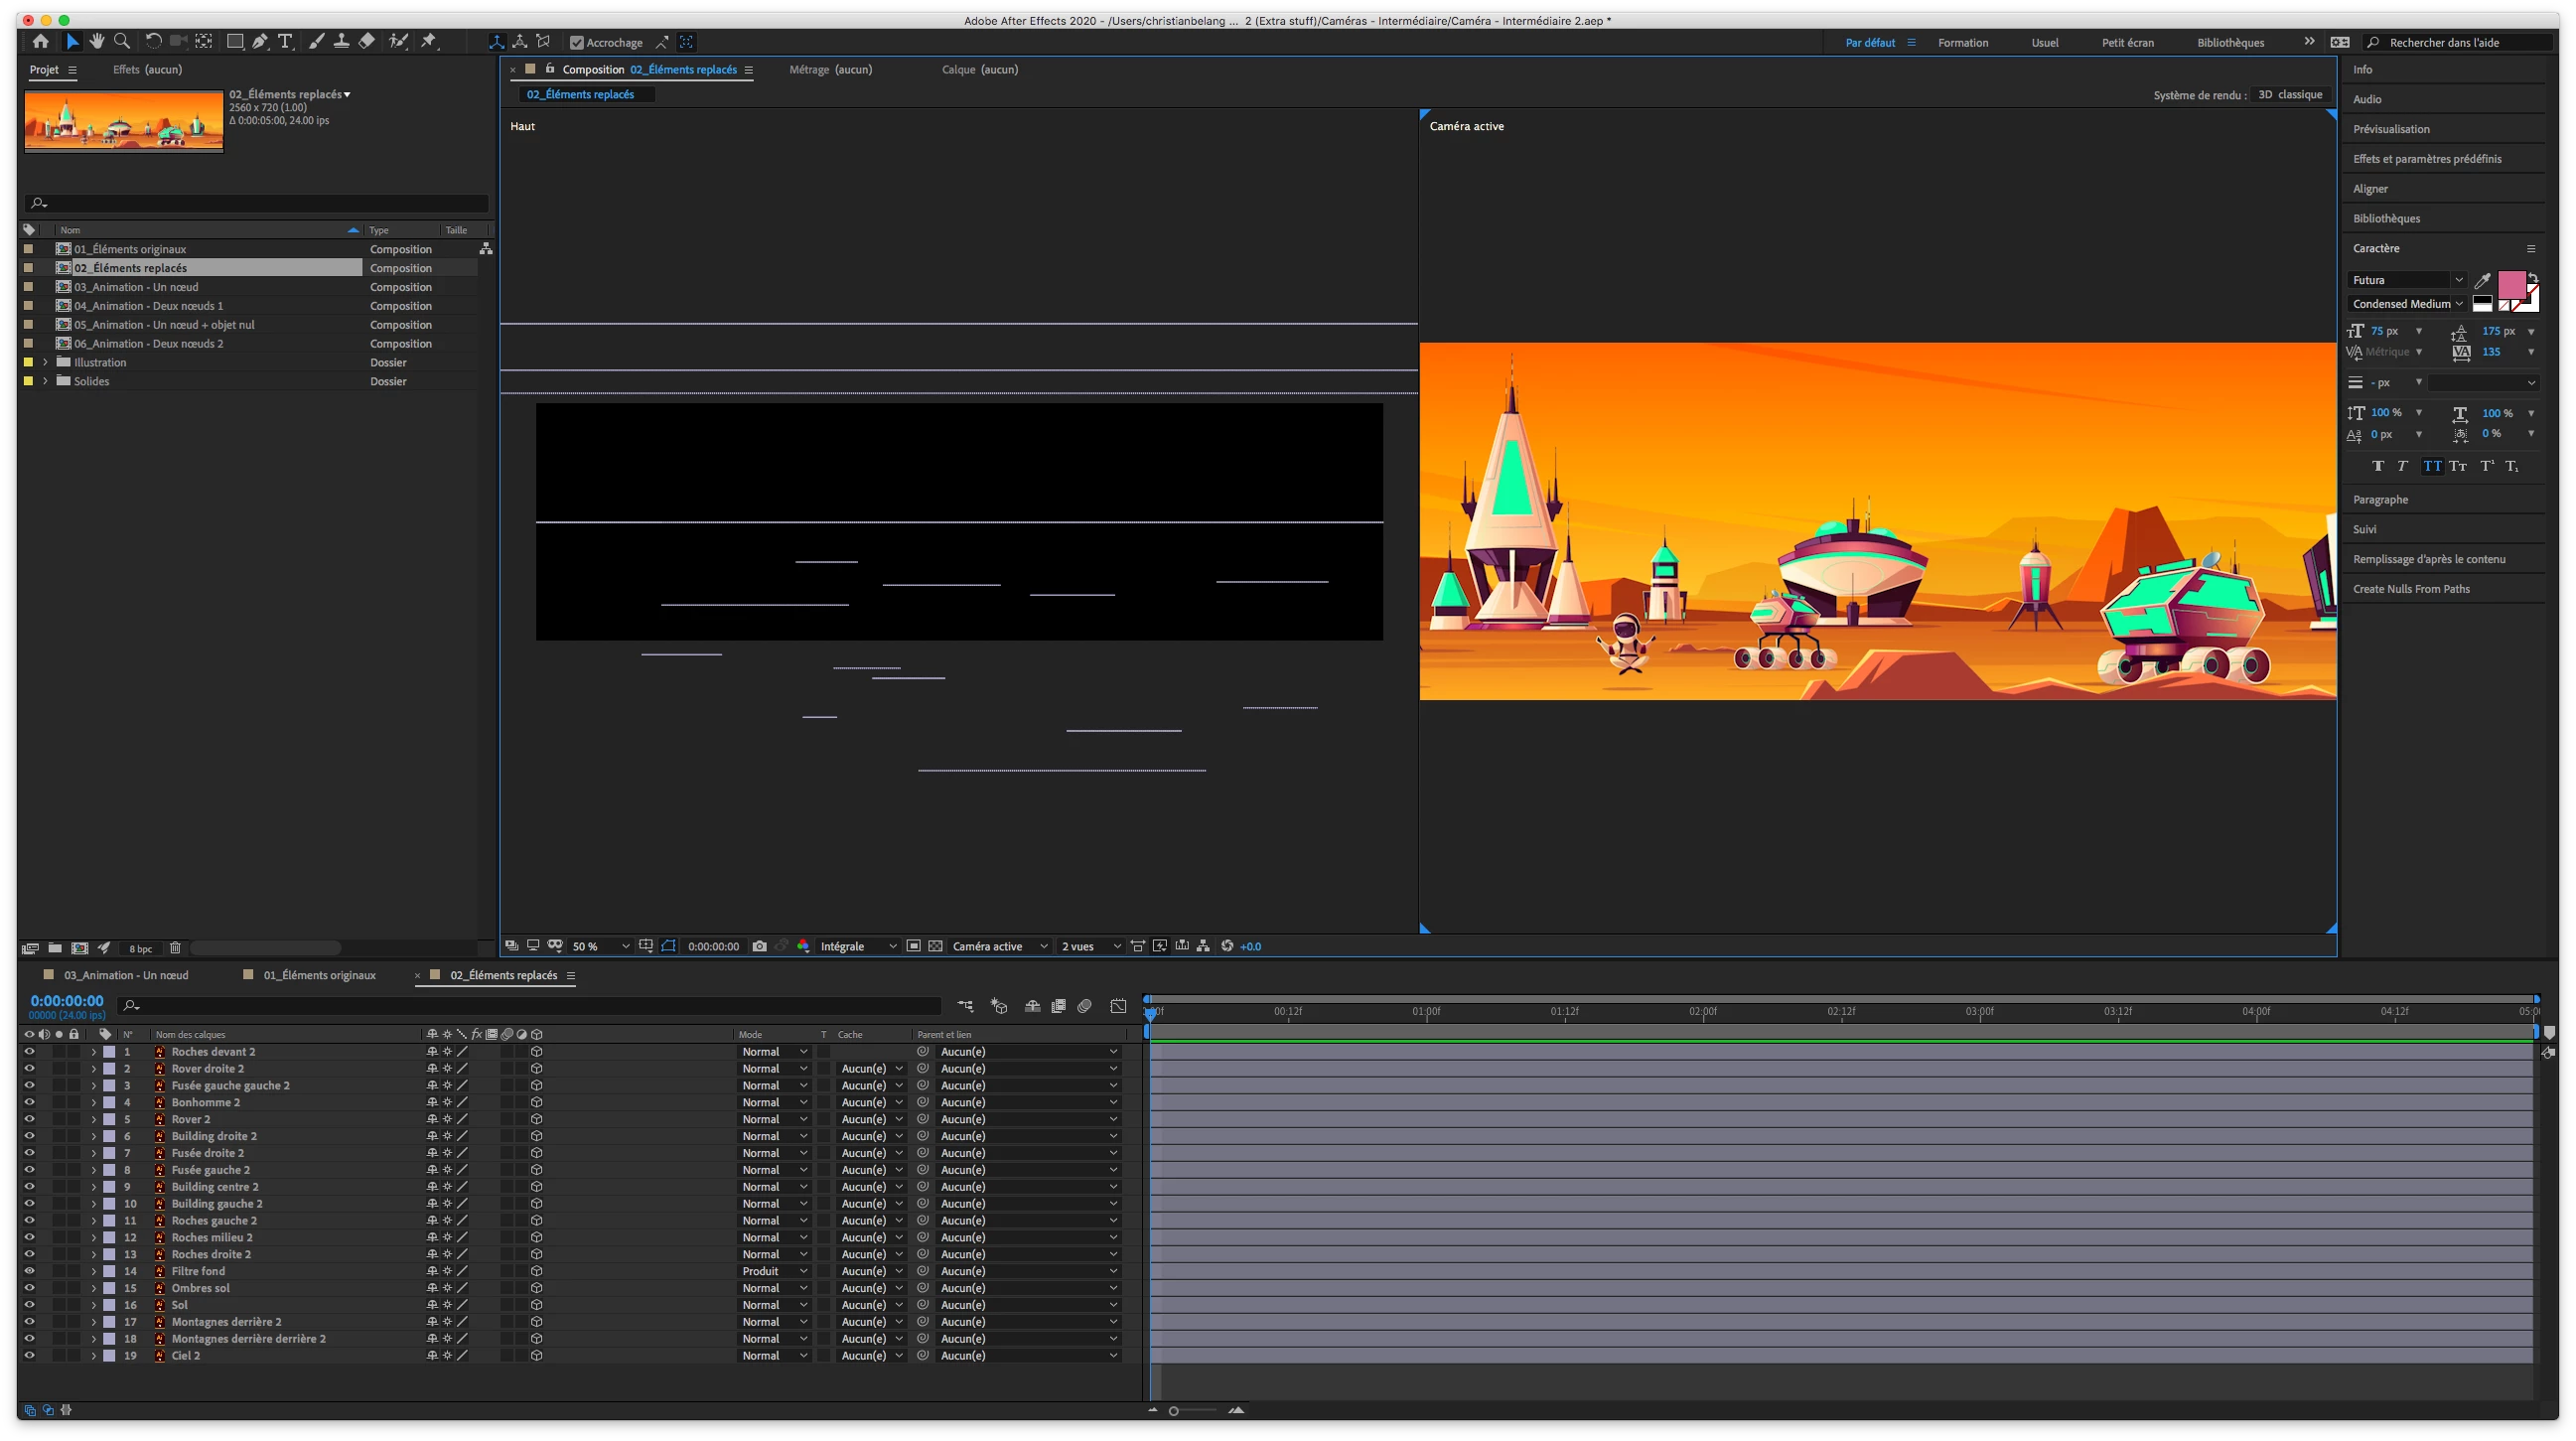Image resolution: width=2576 pixels, height=1441 pixels.
Task: Hide the Ciel 2 layer
Action: tap(29, 1355)
